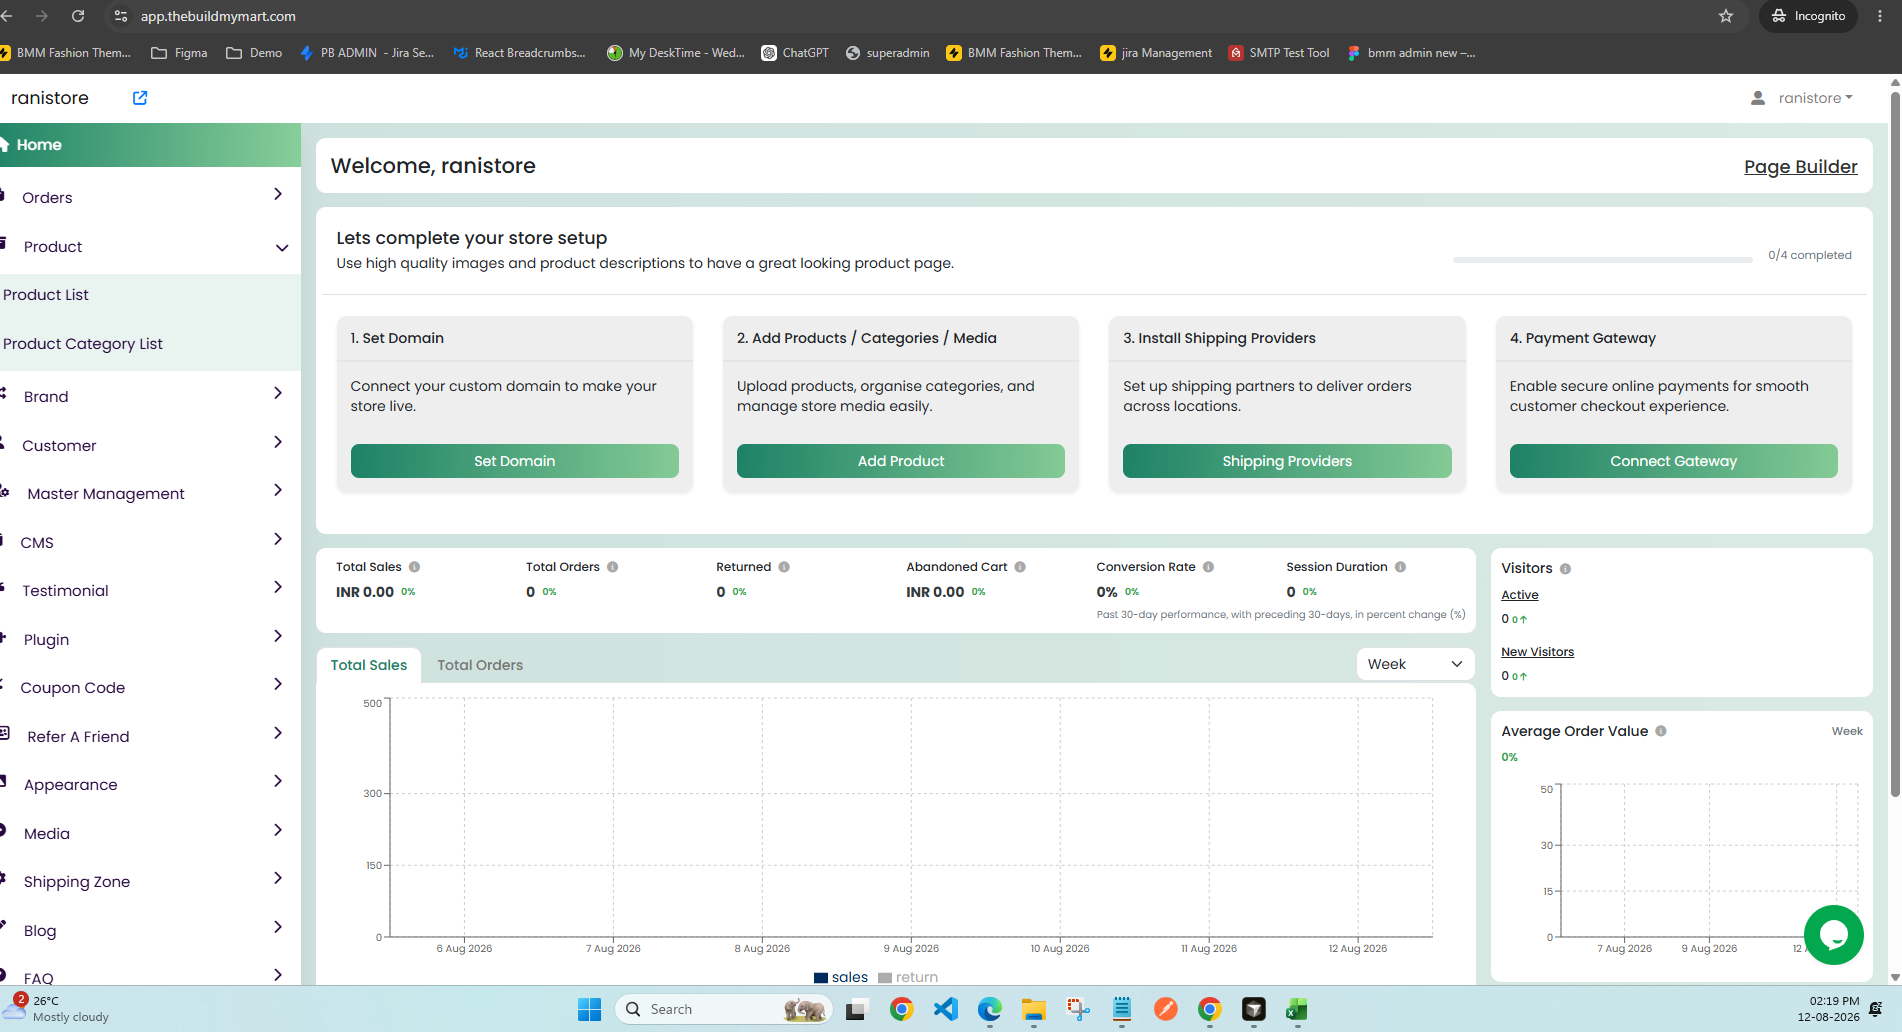Reload the browser page
Viewport: 1902px width, 1032px height.
click(78, 16)
